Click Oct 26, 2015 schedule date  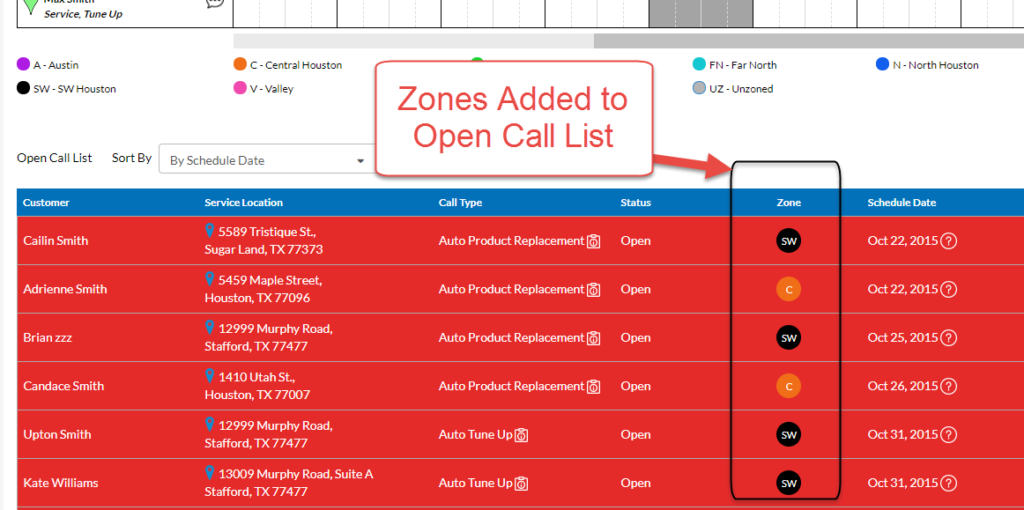click(x=903, y=386)
